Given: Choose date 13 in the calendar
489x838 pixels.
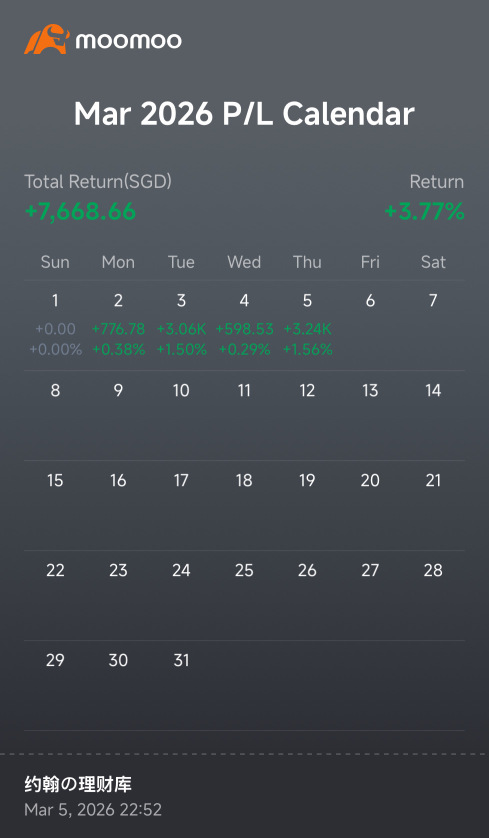Looking at the screenshot, I should [x=370, y=391].
